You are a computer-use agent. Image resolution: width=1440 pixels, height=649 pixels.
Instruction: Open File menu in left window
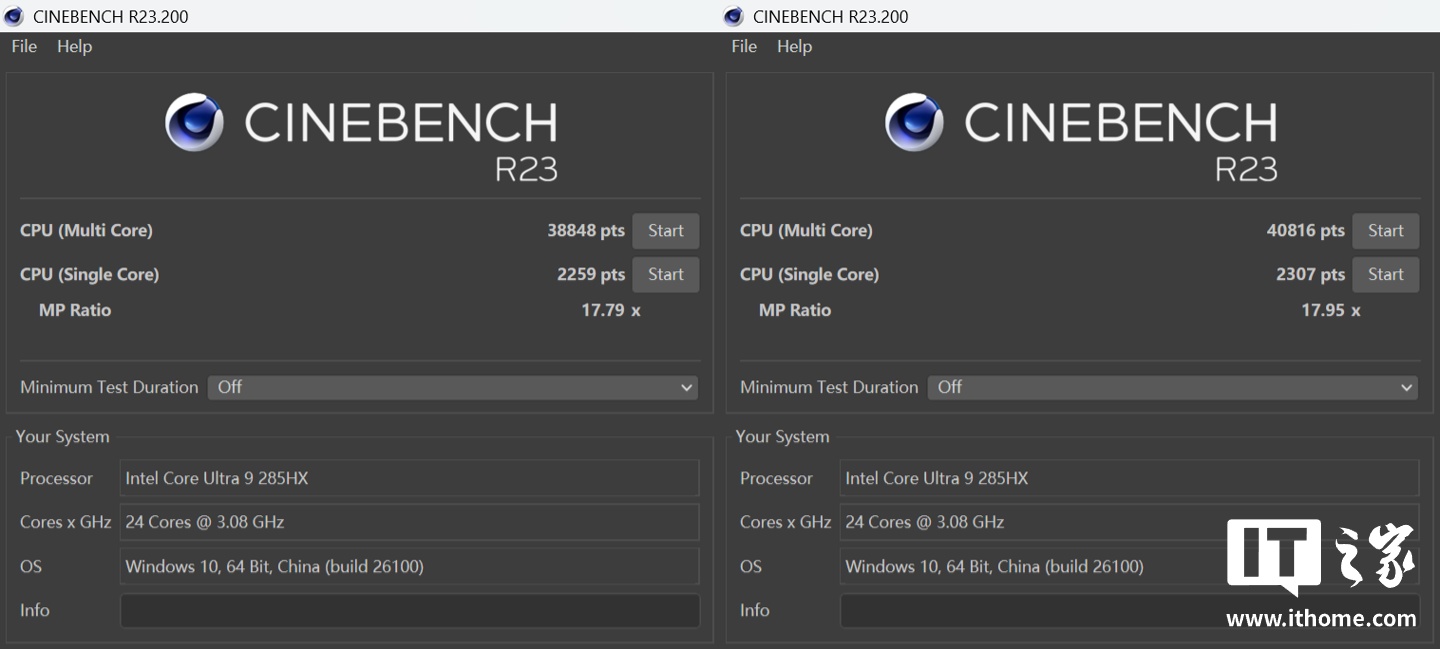pyautogui.click(x=24, y=46)
